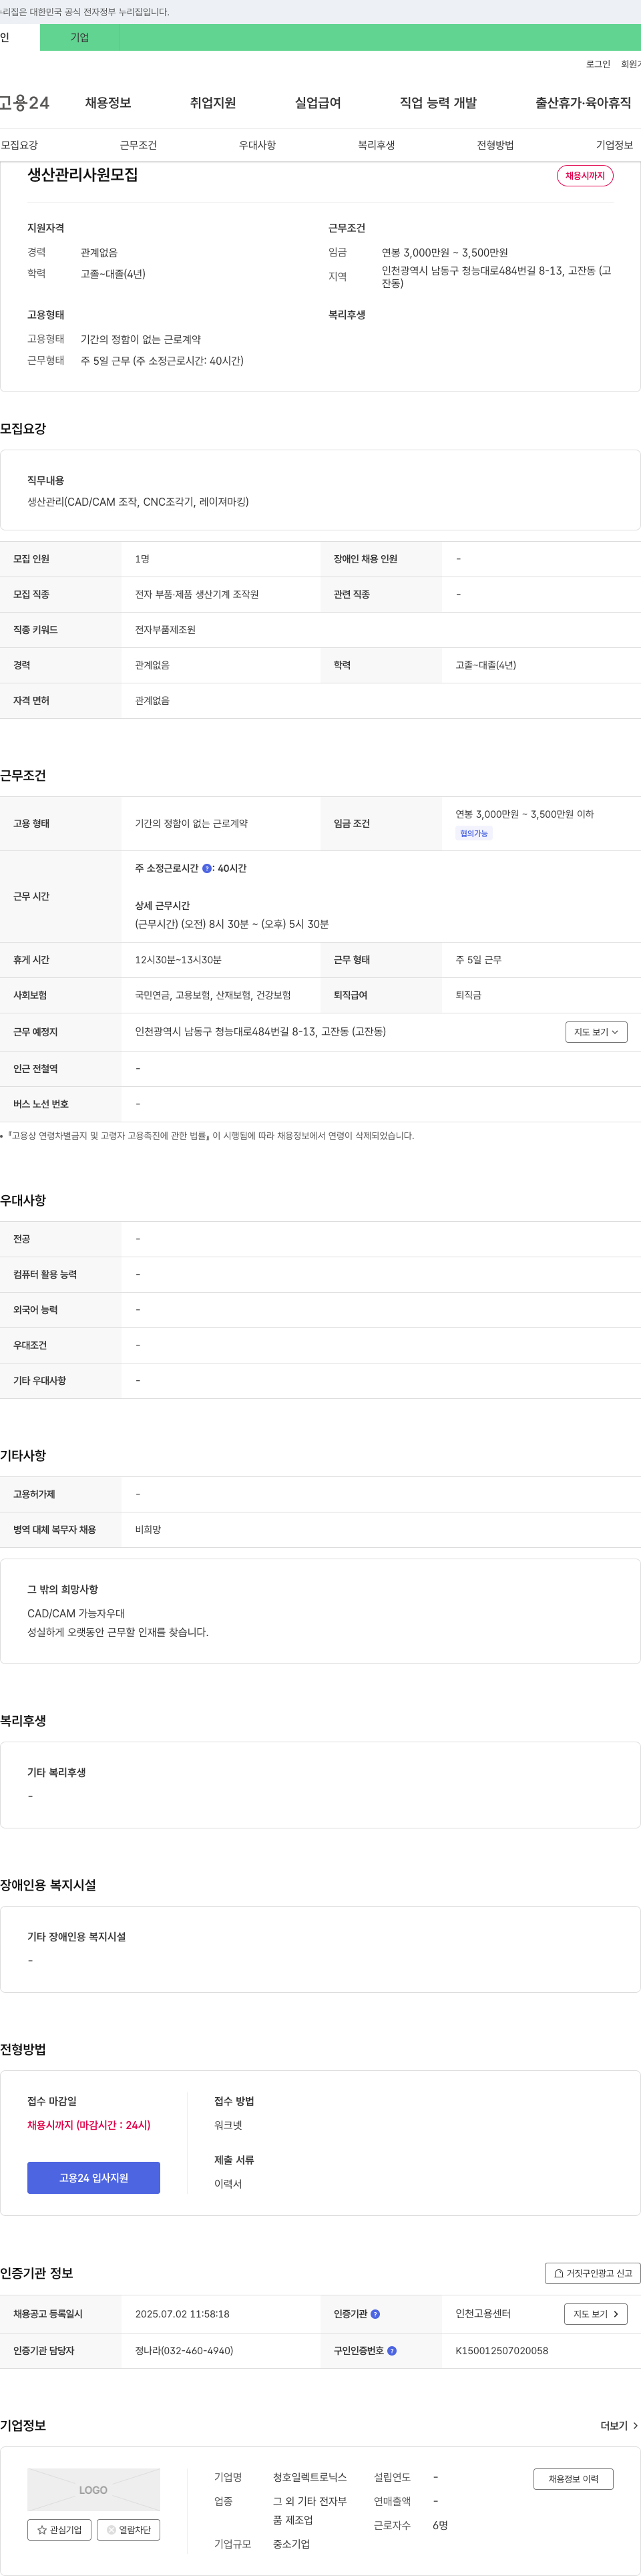The height and width of the screenshot is (2576, 641).
Task: Apply via 고용24 입사지원 button
Action: click(x=93, y=2178)
